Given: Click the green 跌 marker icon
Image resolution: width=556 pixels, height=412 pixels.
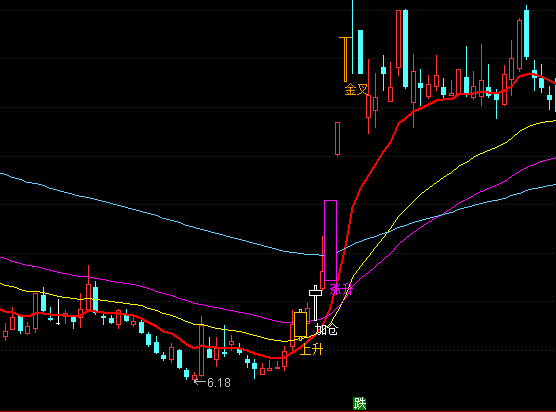Looking at the screenshot, I should [360, 403].
